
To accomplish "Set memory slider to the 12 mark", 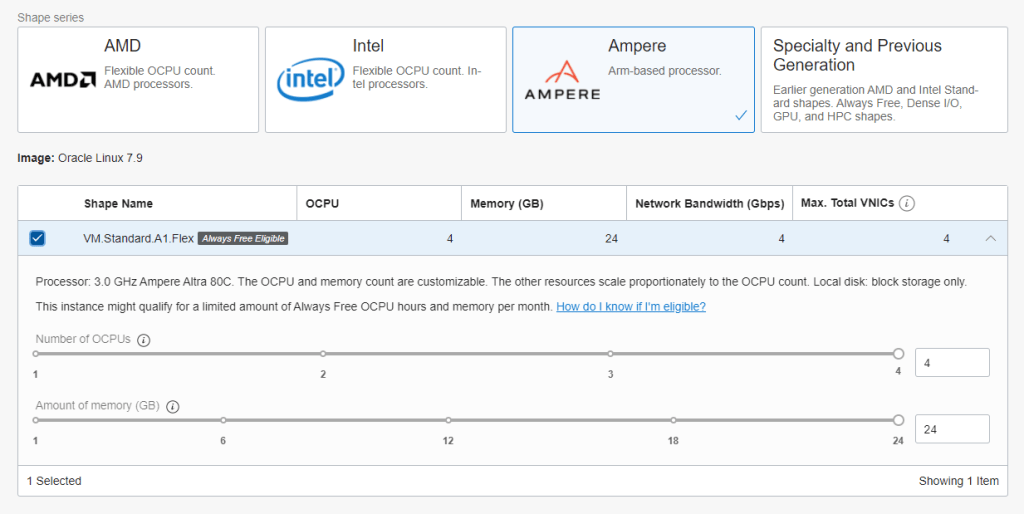I will (448, 420).
